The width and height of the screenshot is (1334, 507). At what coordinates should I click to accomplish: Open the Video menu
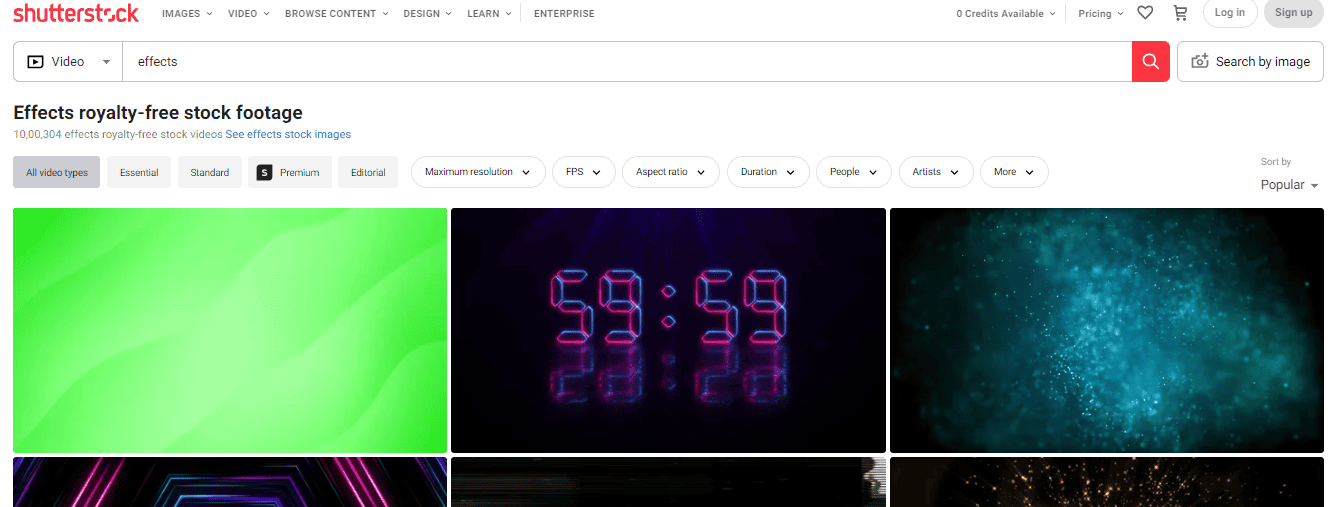click(x=249, y=13)
